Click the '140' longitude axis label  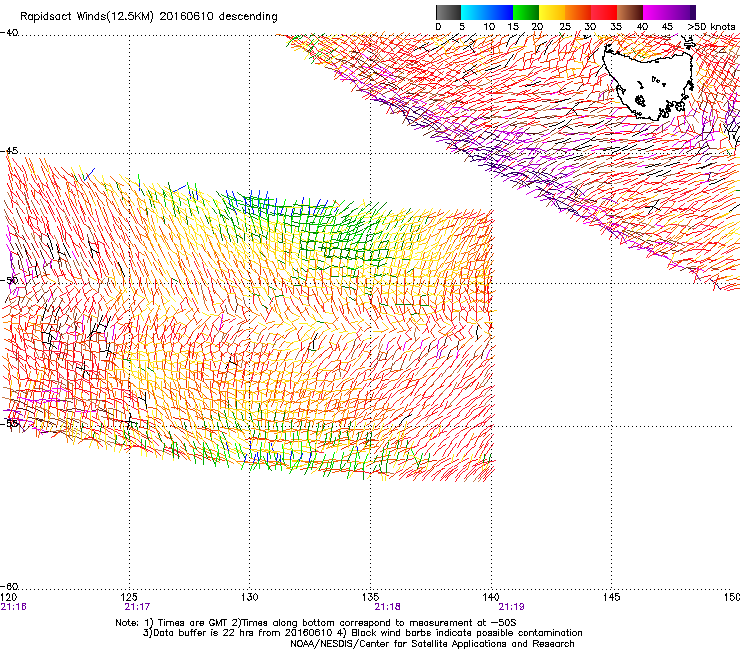tap(491, 597)
